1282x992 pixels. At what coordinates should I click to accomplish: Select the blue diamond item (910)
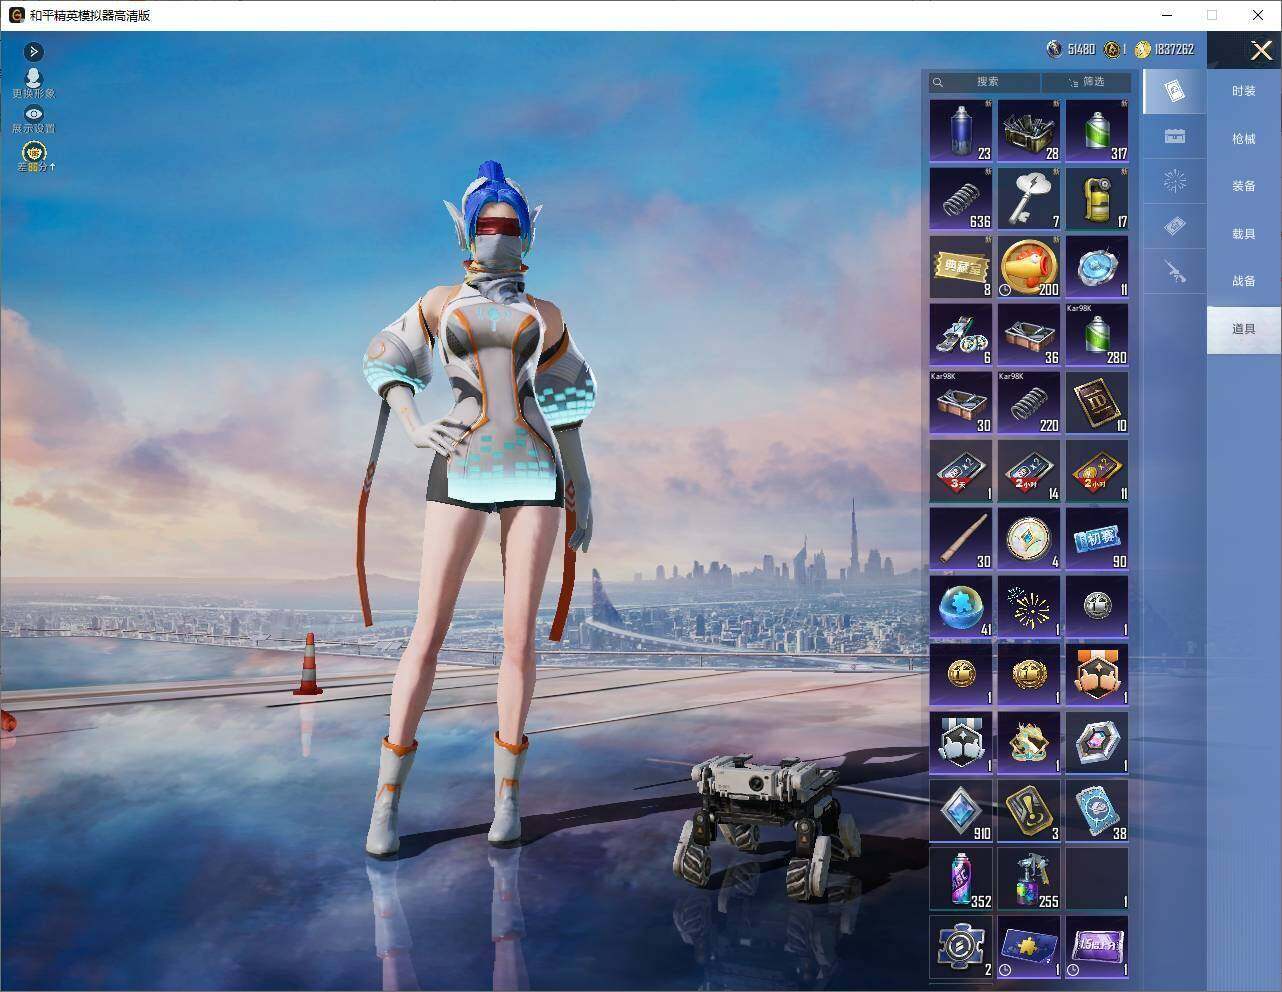(x=961, y=810)
